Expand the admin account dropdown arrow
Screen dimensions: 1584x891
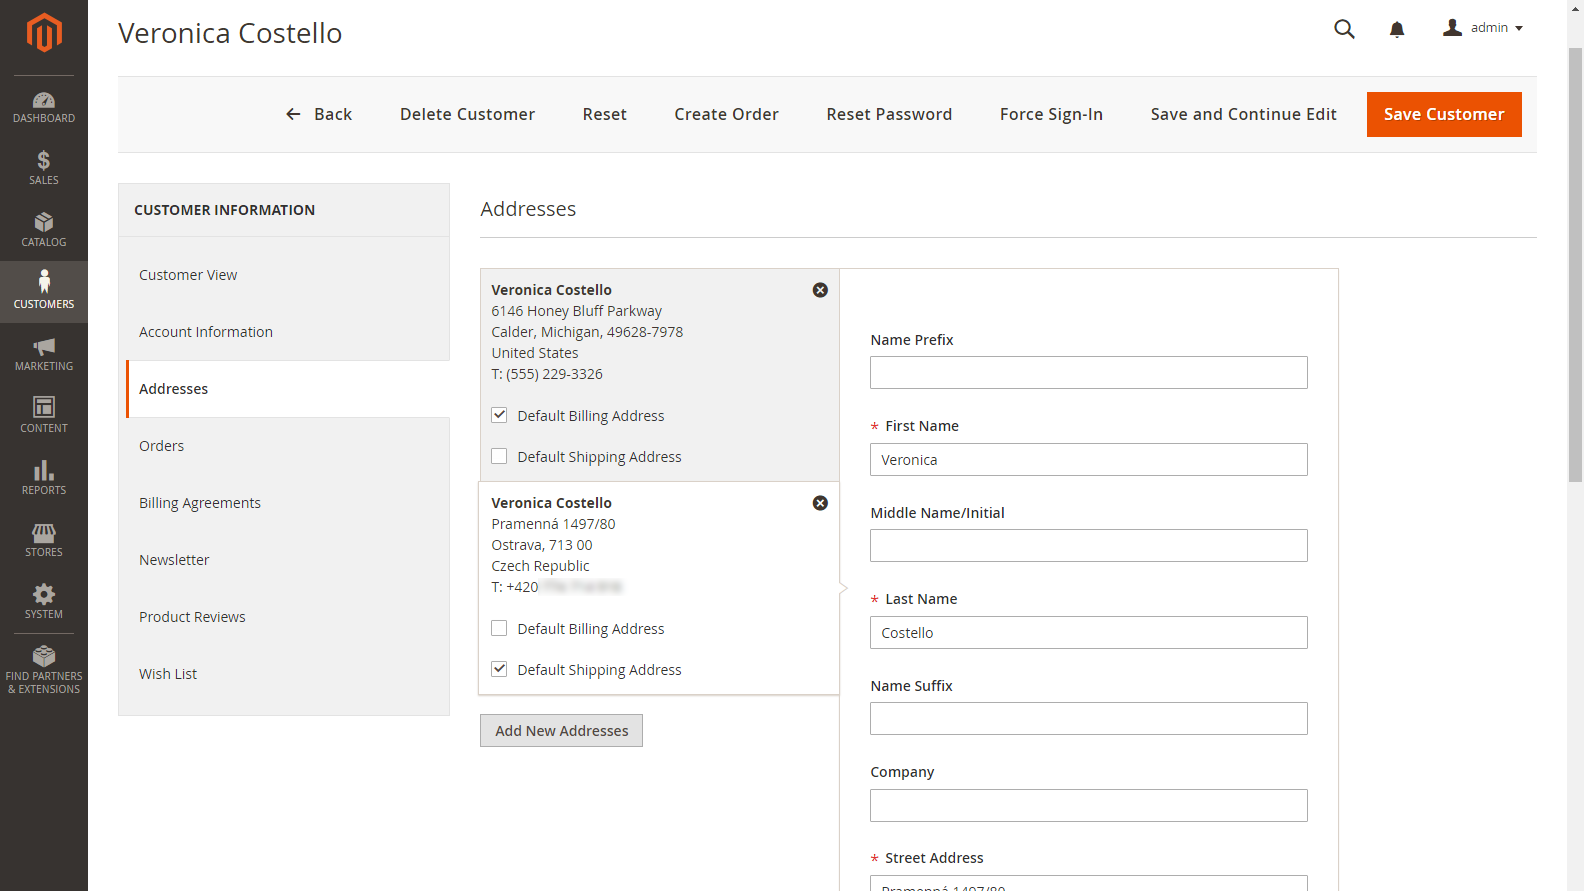(1519, 28)
